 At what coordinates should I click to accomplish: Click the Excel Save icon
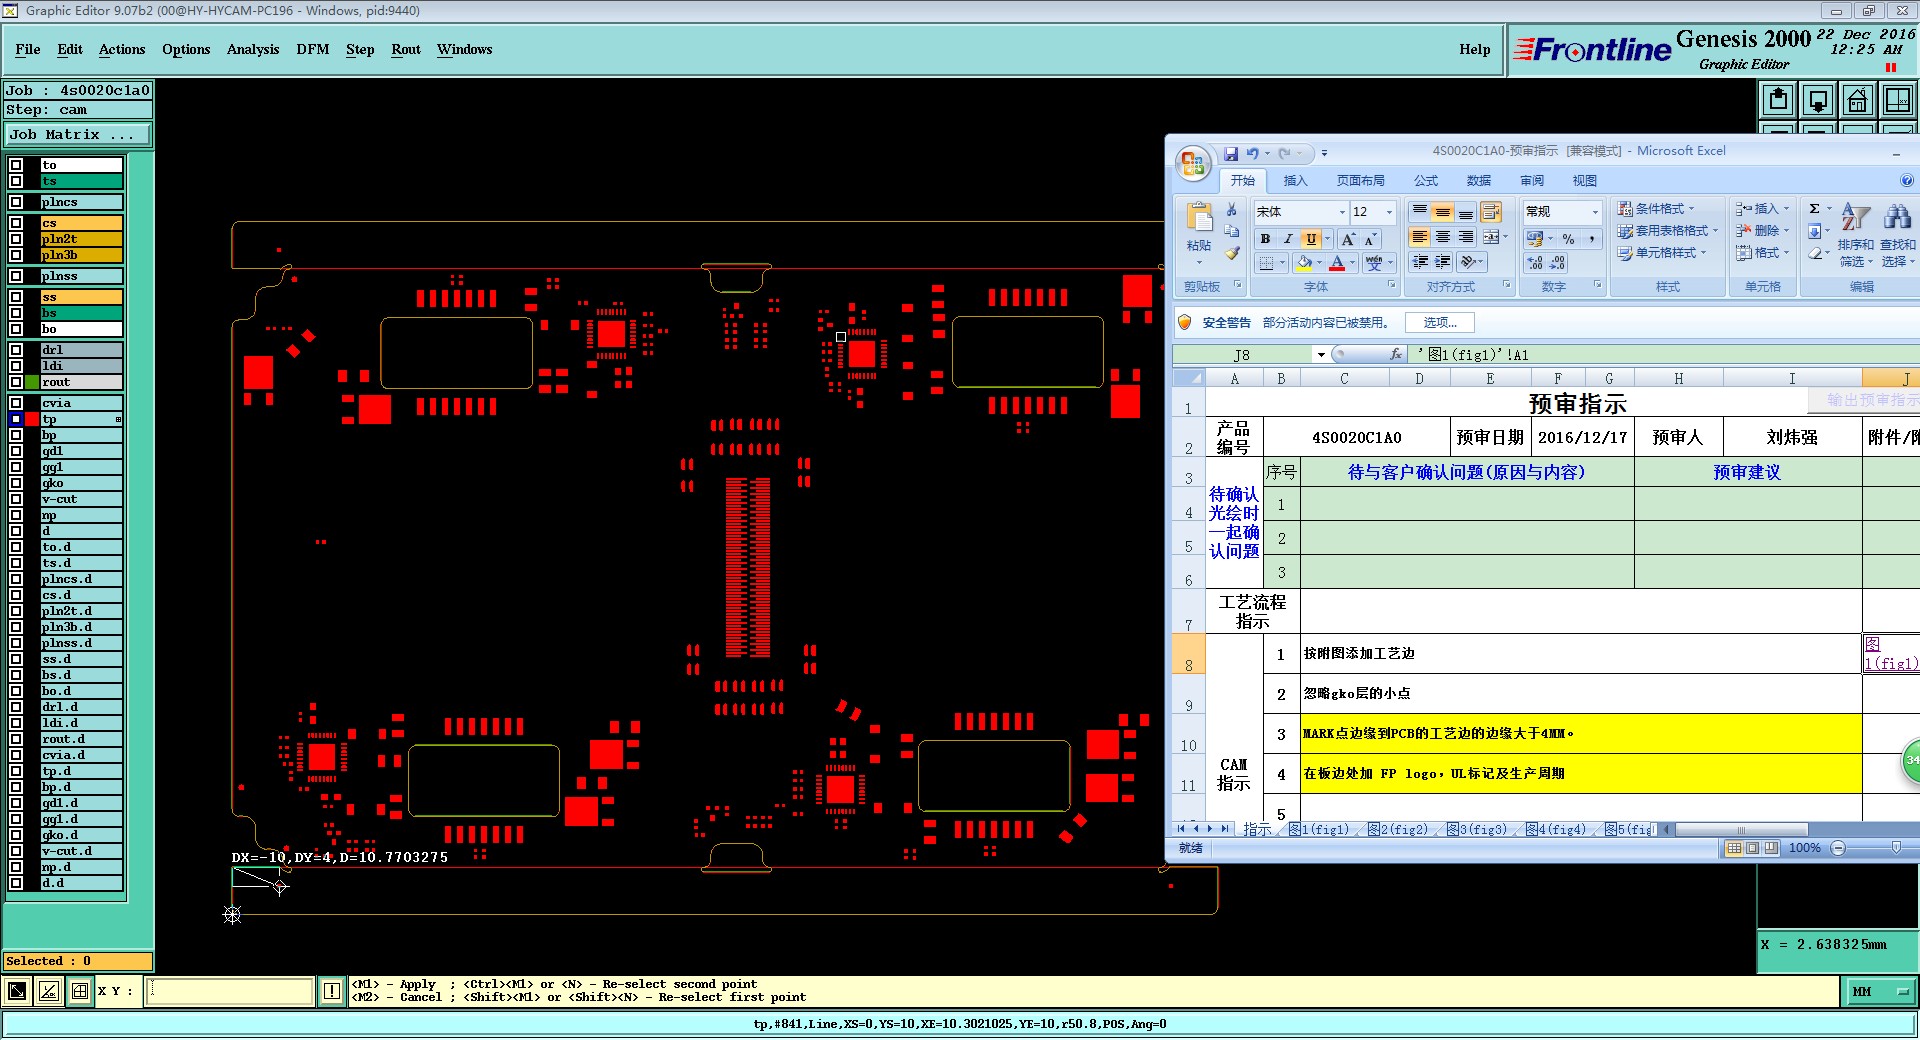coord(1231,154)
